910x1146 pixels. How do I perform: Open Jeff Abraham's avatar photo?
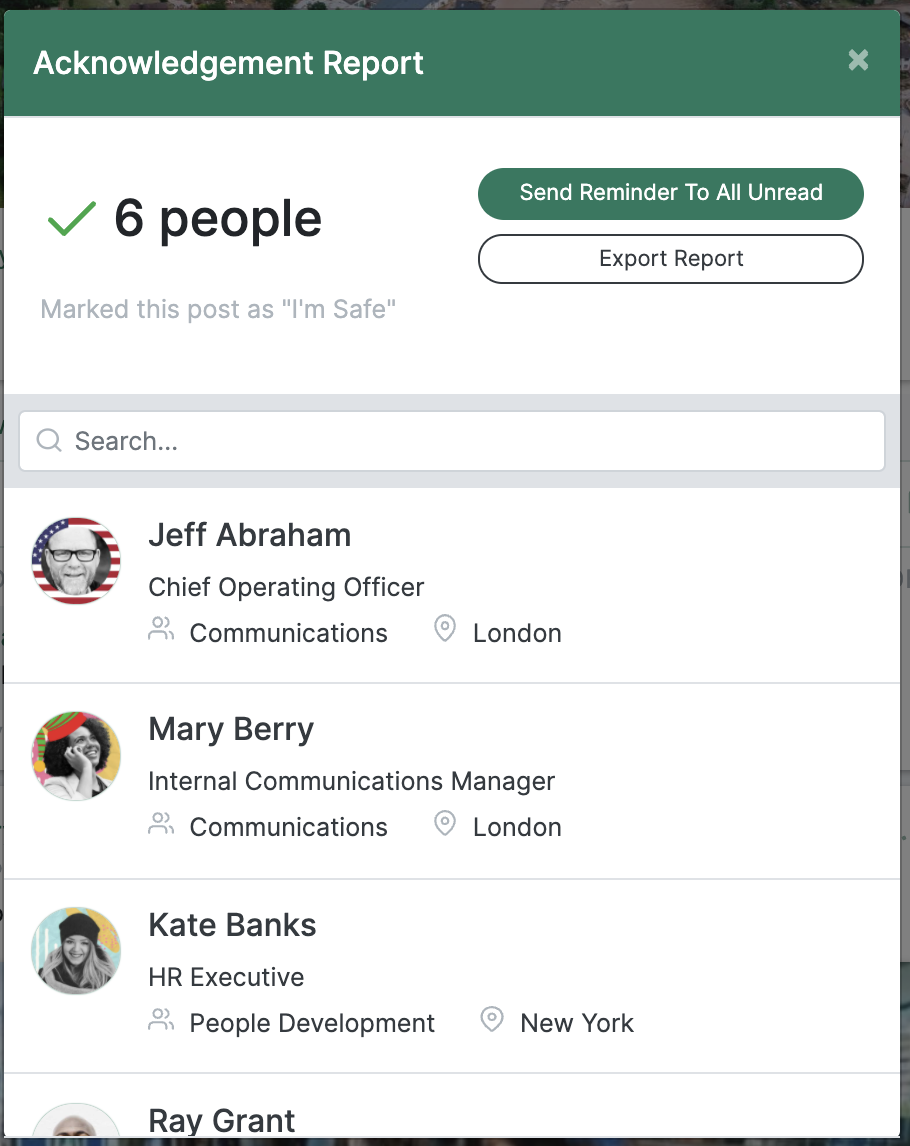(x=76, y=561)
